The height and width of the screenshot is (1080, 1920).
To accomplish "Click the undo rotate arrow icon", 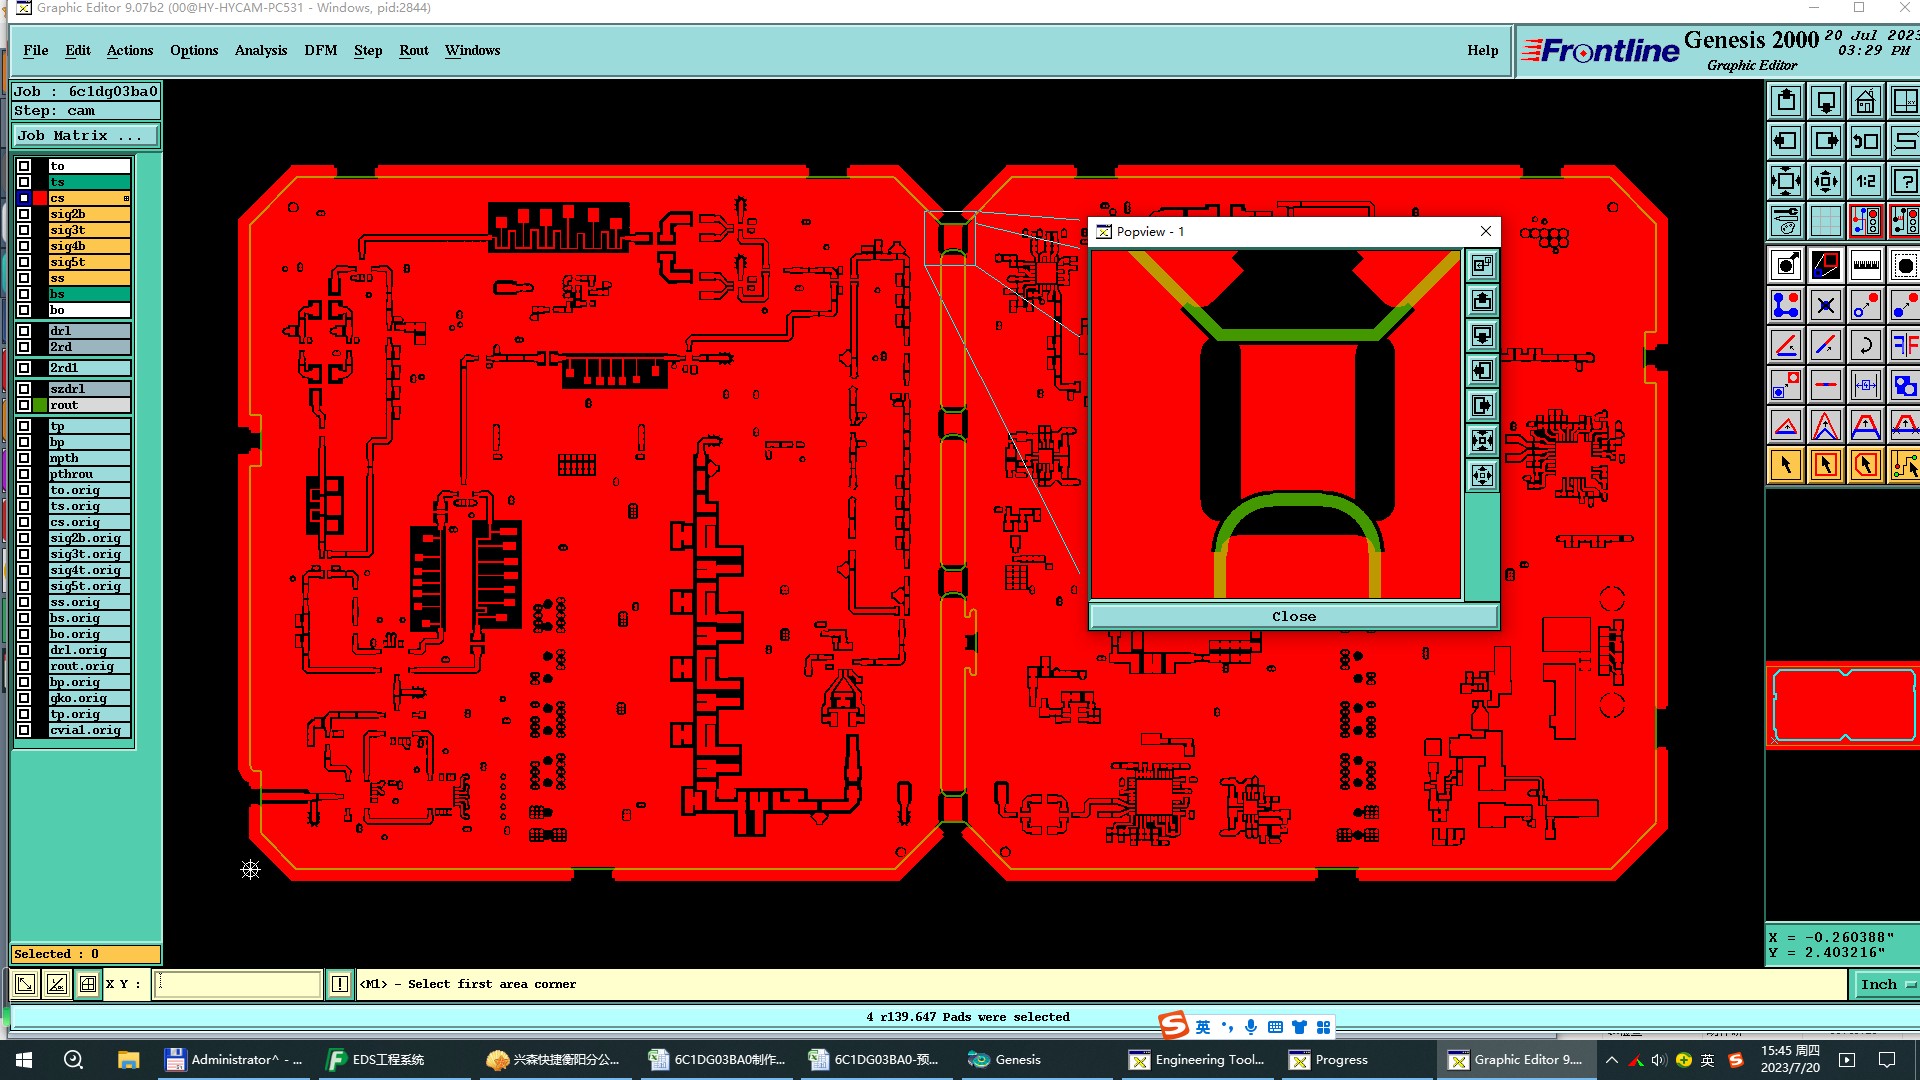I will tap(1865, 346).
